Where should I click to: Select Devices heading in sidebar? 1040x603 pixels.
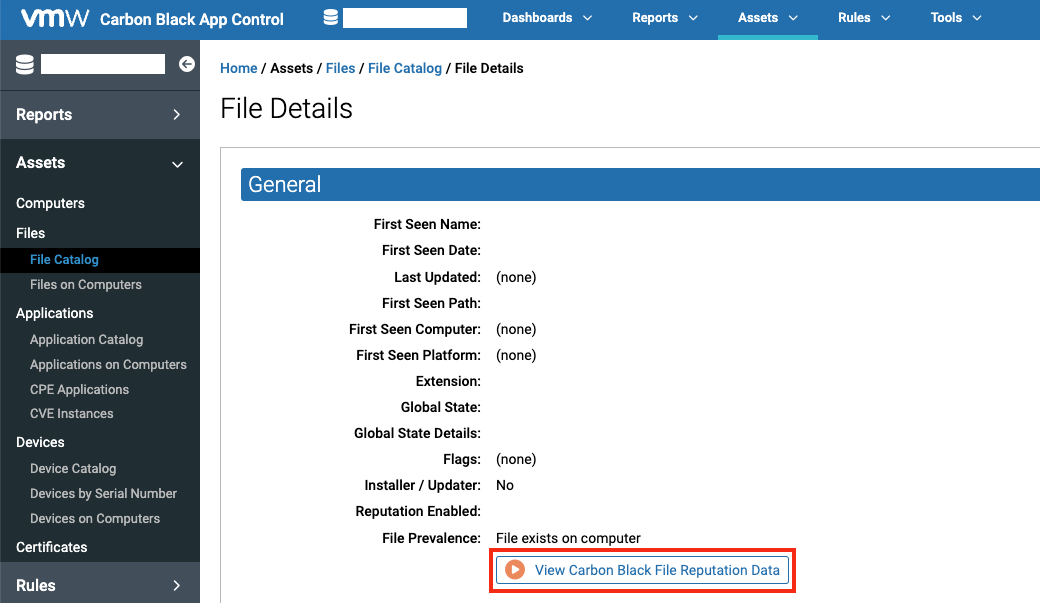click(40, 442)
